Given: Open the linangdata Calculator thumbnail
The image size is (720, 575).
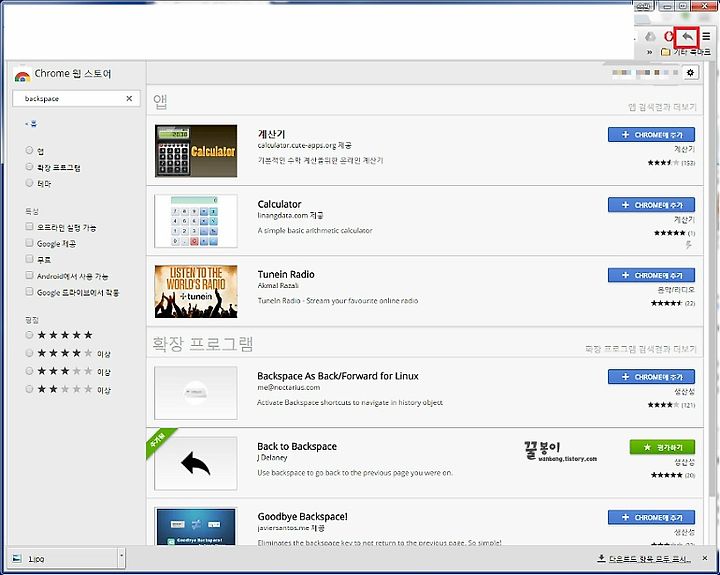Looking at the screenshot, I should 196,221.
